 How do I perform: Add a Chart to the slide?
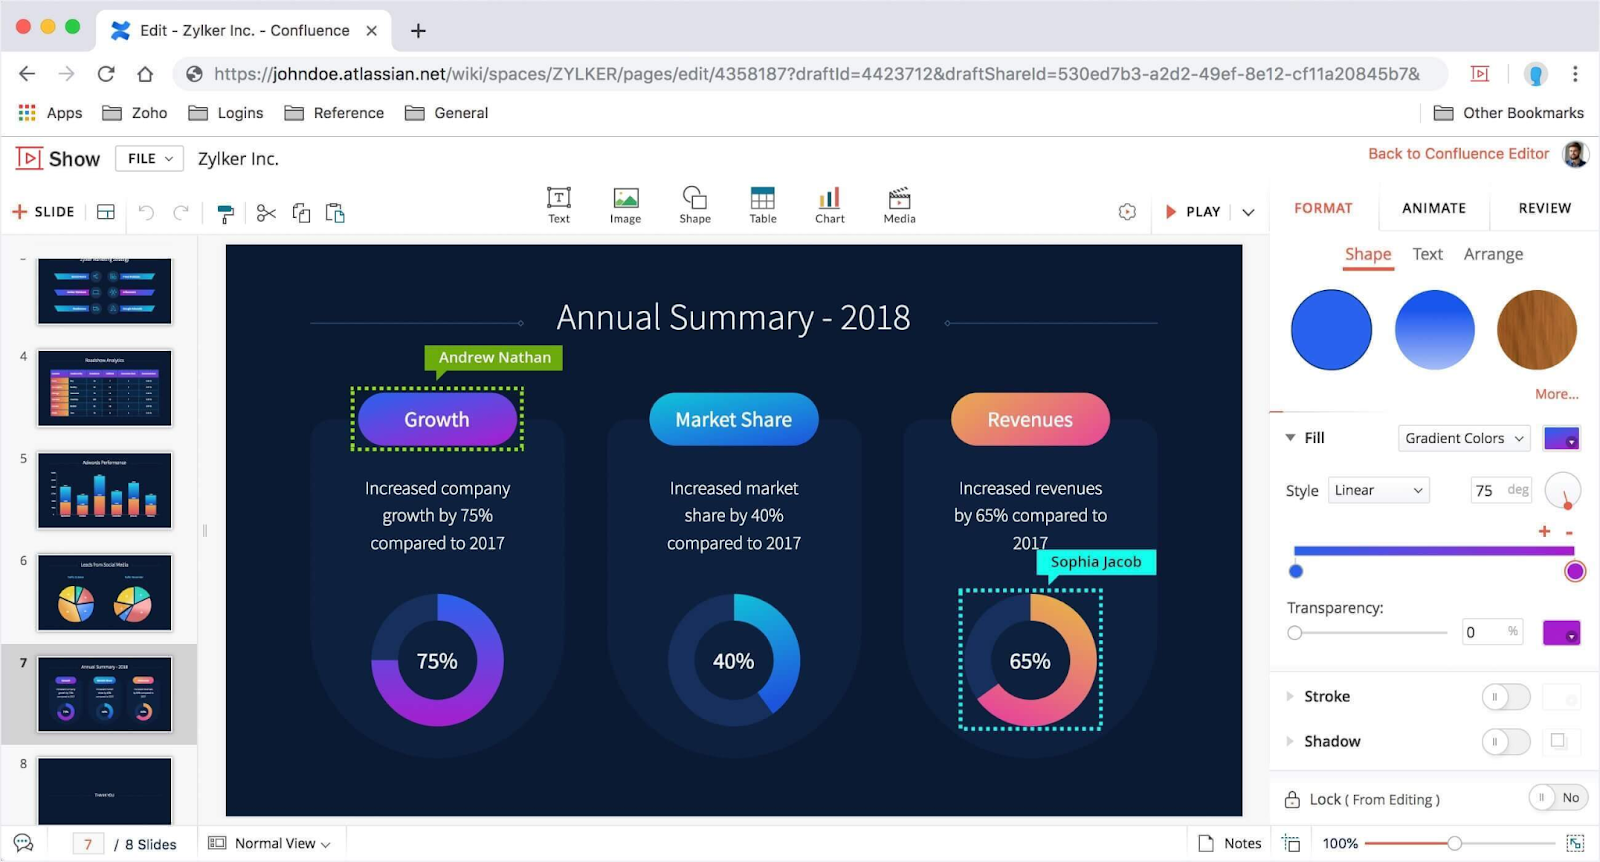[x=830, y=204]
